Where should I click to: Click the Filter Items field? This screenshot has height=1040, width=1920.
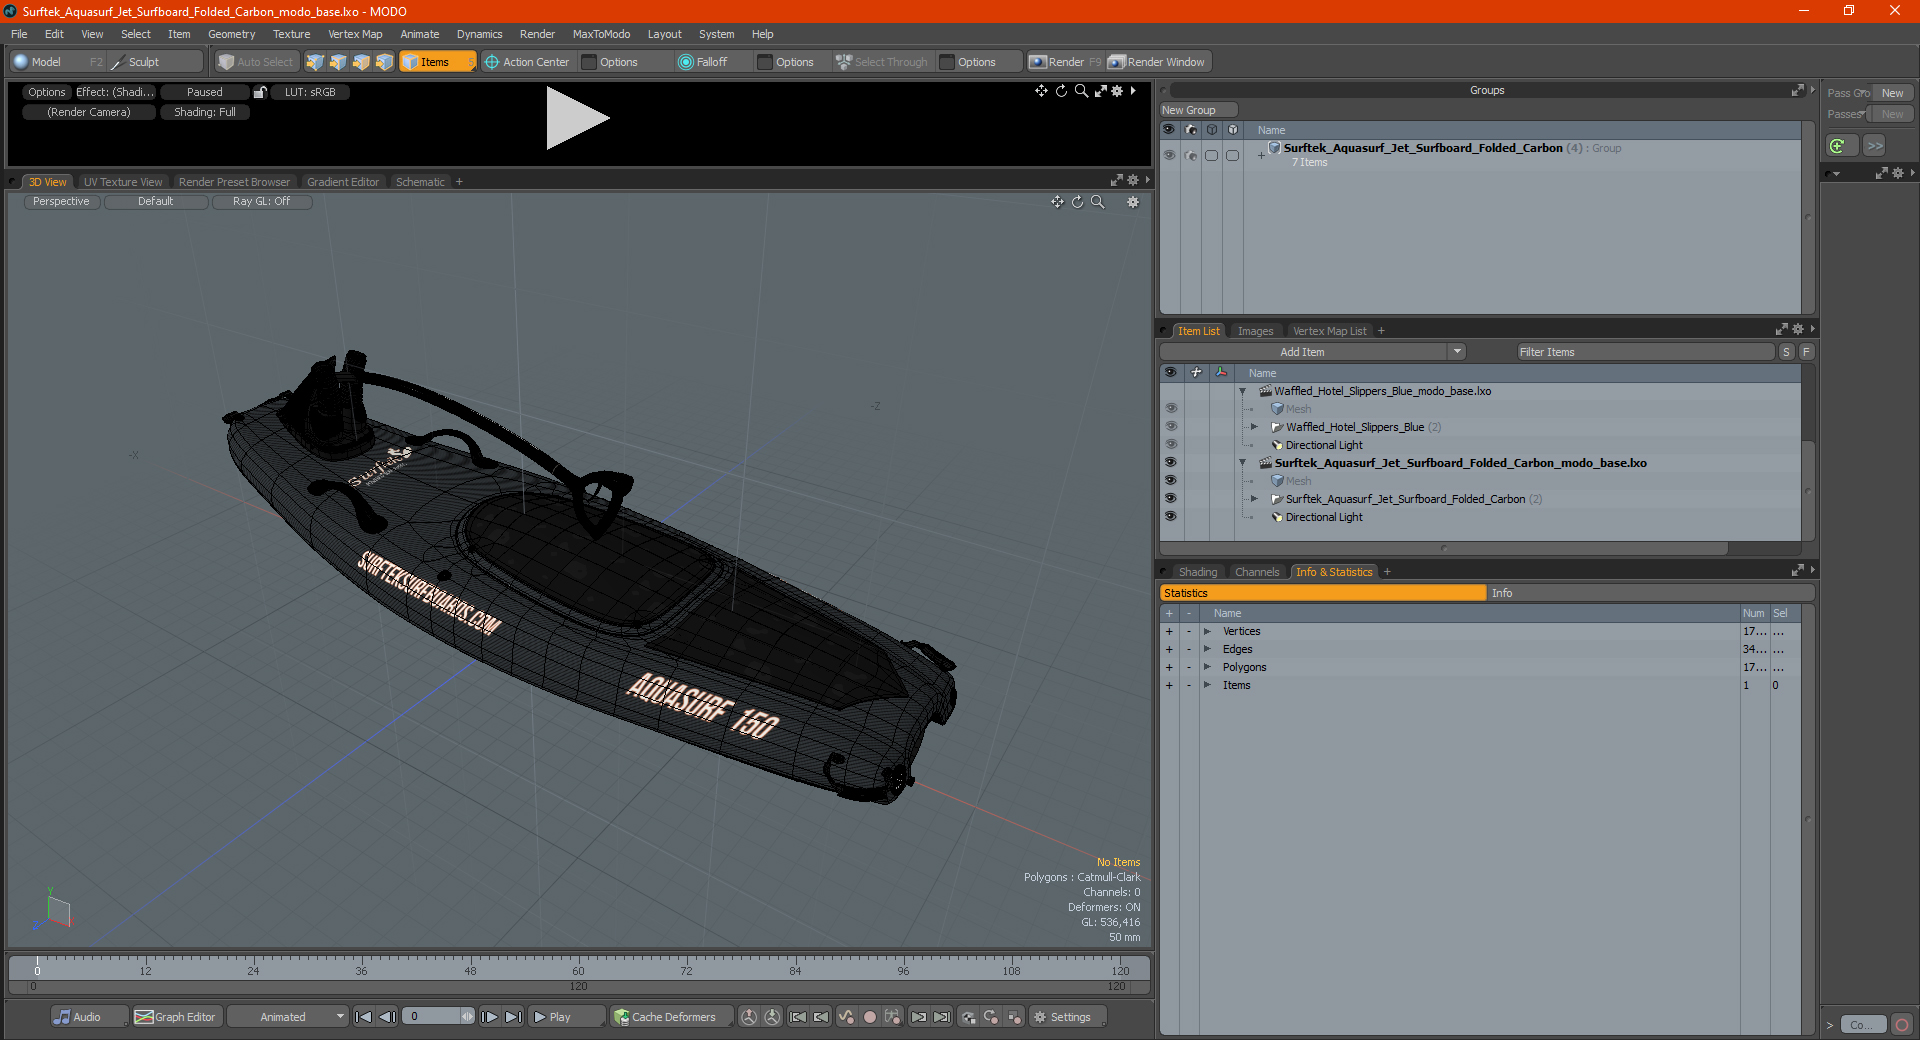(1645, 352)
